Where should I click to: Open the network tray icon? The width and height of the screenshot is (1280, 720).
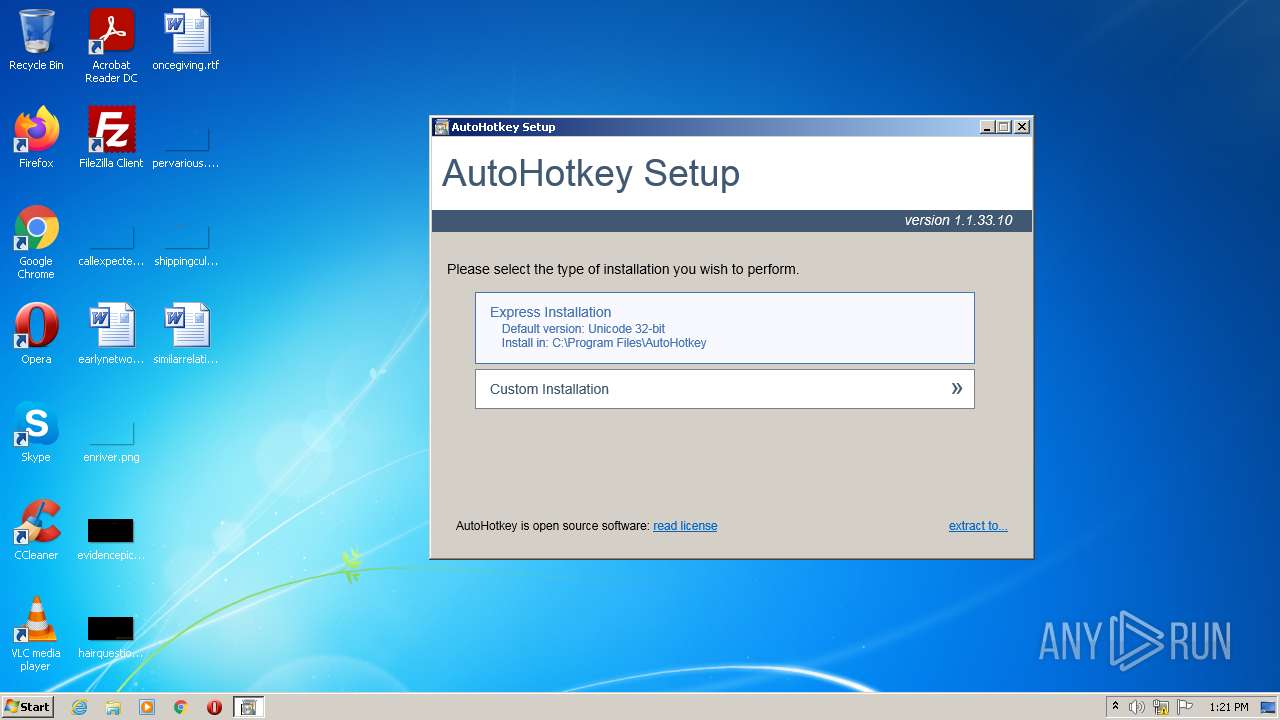tap(1161, 707)
